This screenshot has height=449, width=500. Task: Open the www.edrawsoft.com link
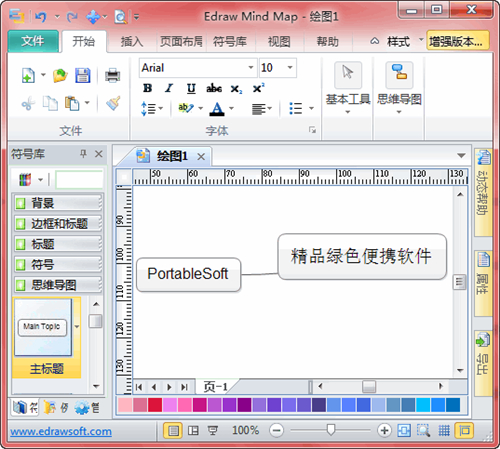coord(61,431)
